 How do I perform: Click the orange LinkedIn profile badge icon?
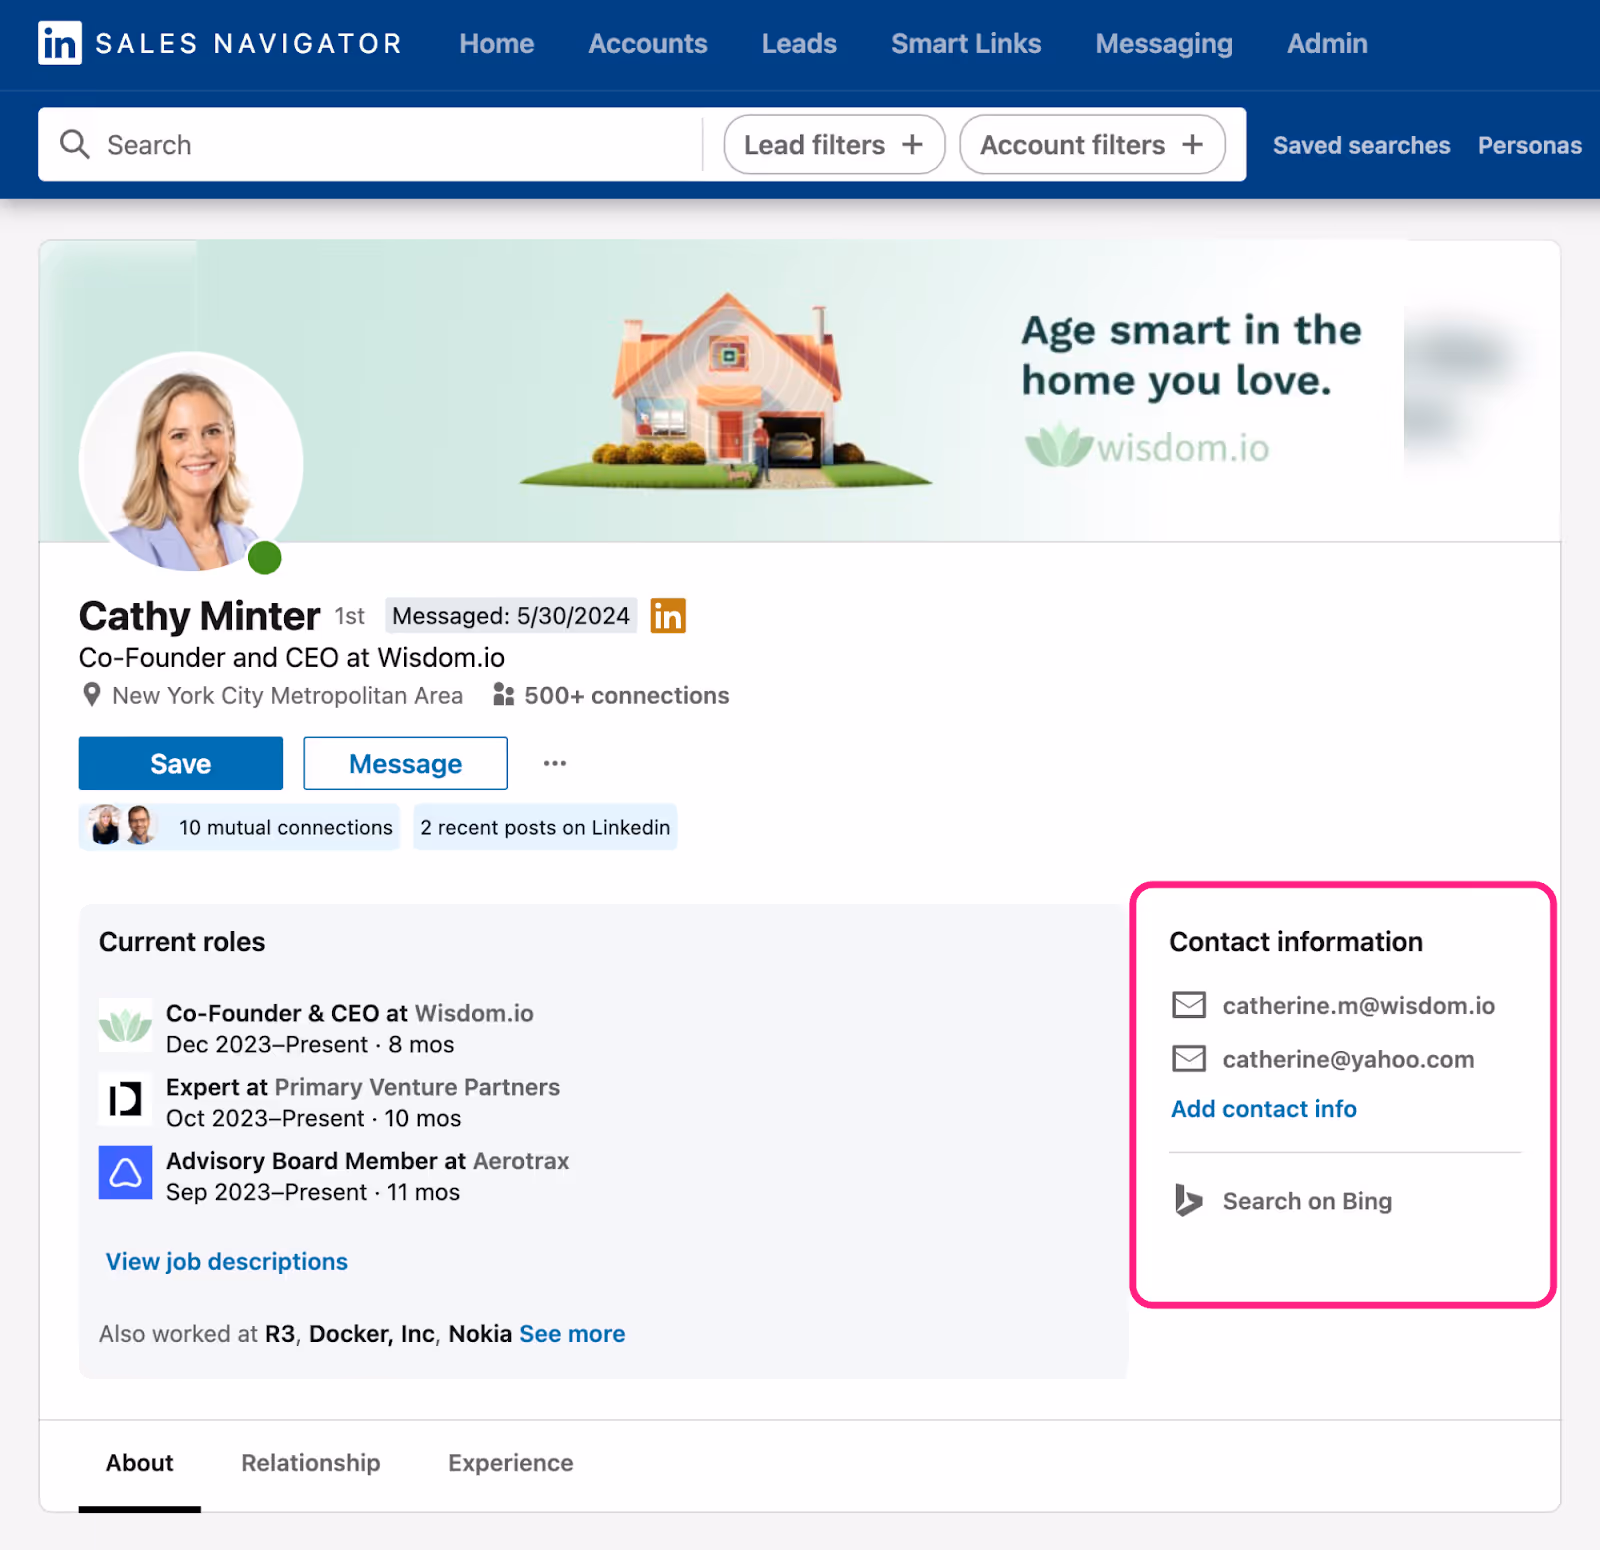tap(668, 616)
